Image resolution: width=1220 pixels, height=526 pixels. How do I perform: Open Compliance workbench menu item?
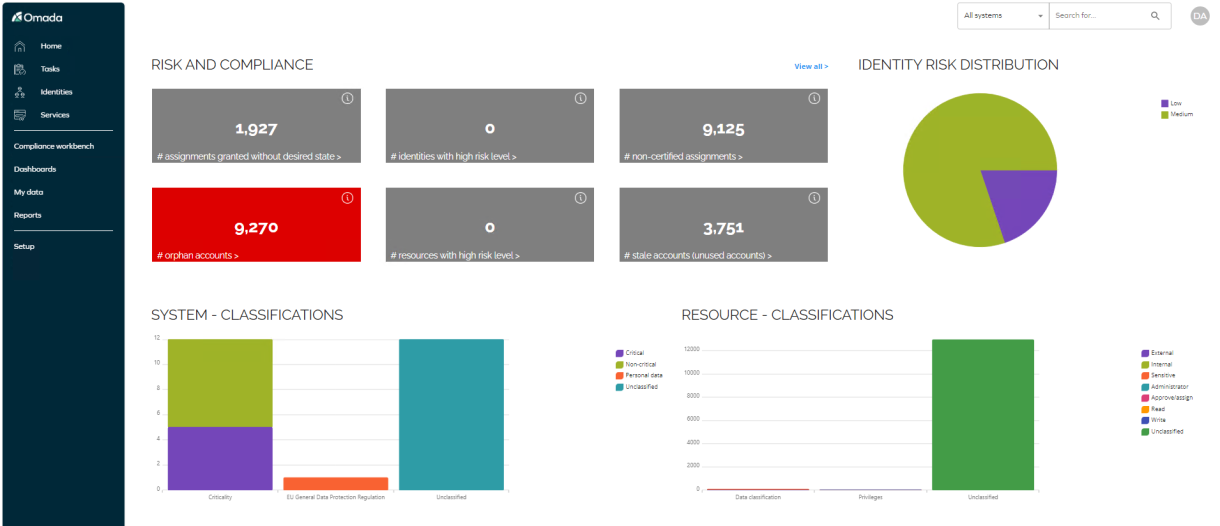54,146
